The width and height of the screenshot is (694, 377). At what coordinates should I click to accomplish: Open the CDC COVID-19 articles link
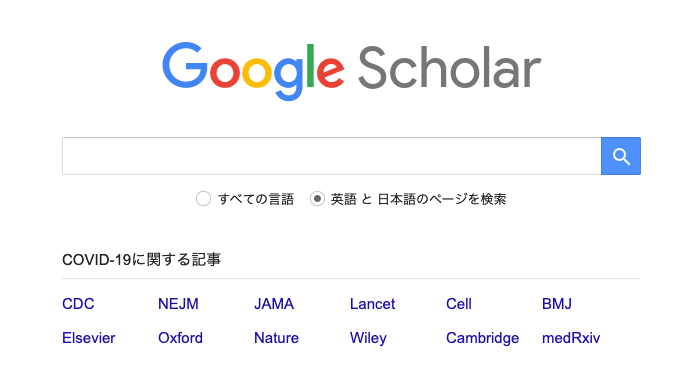(78, 304)
